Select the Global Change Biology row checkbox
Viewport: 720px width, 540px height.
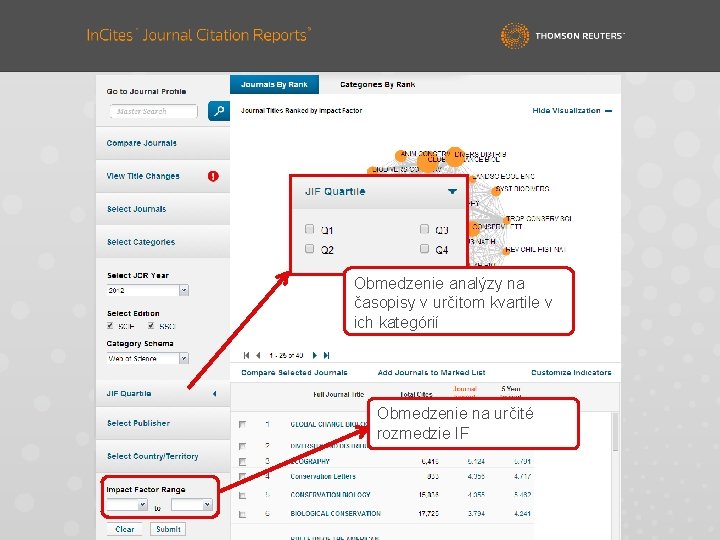(x=242, y=425)
